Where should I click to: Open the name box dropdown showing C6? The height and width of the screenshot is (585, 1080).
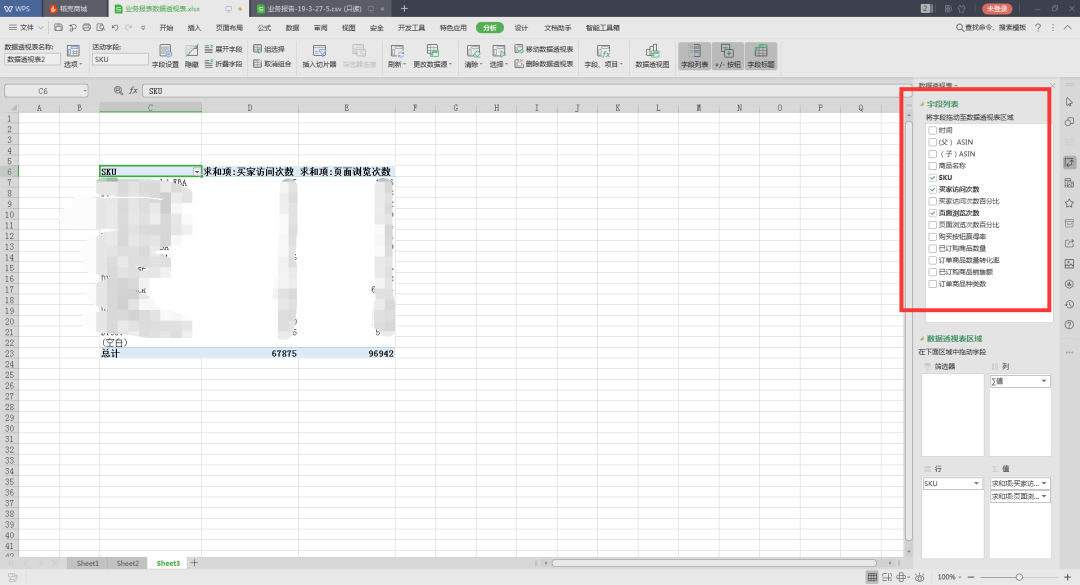(x=85, y=91)
